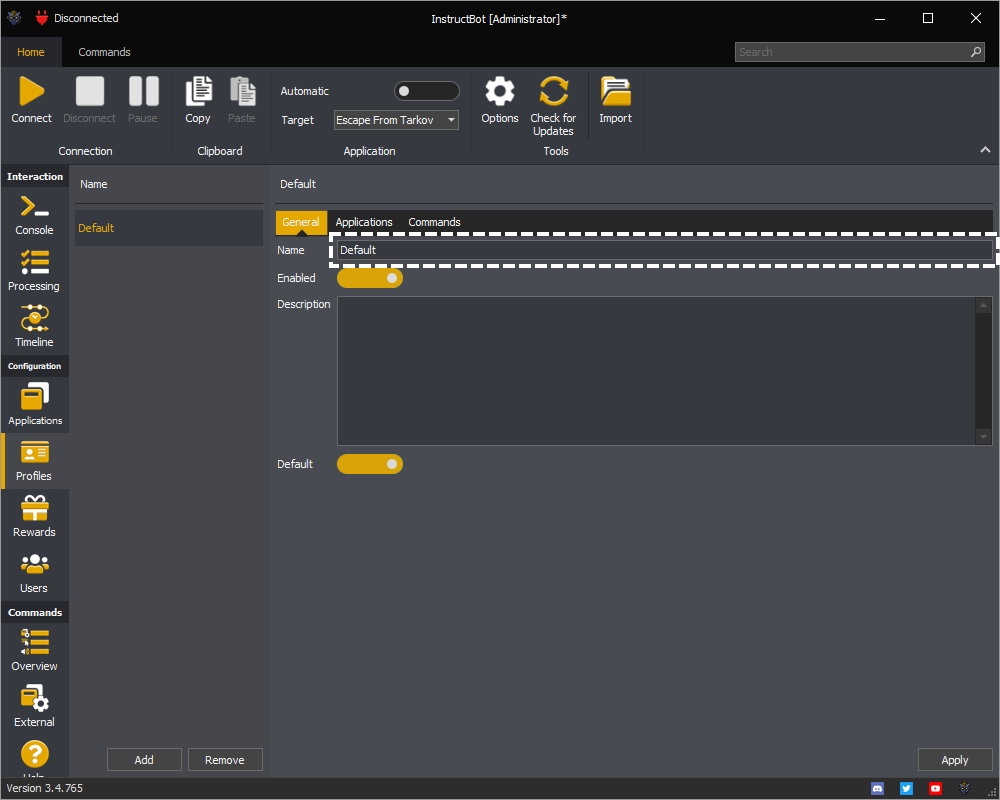This screenshot has height=800, width=1000.
Task: Toggle the Enabled profile switch
Action: pos(370,278)
